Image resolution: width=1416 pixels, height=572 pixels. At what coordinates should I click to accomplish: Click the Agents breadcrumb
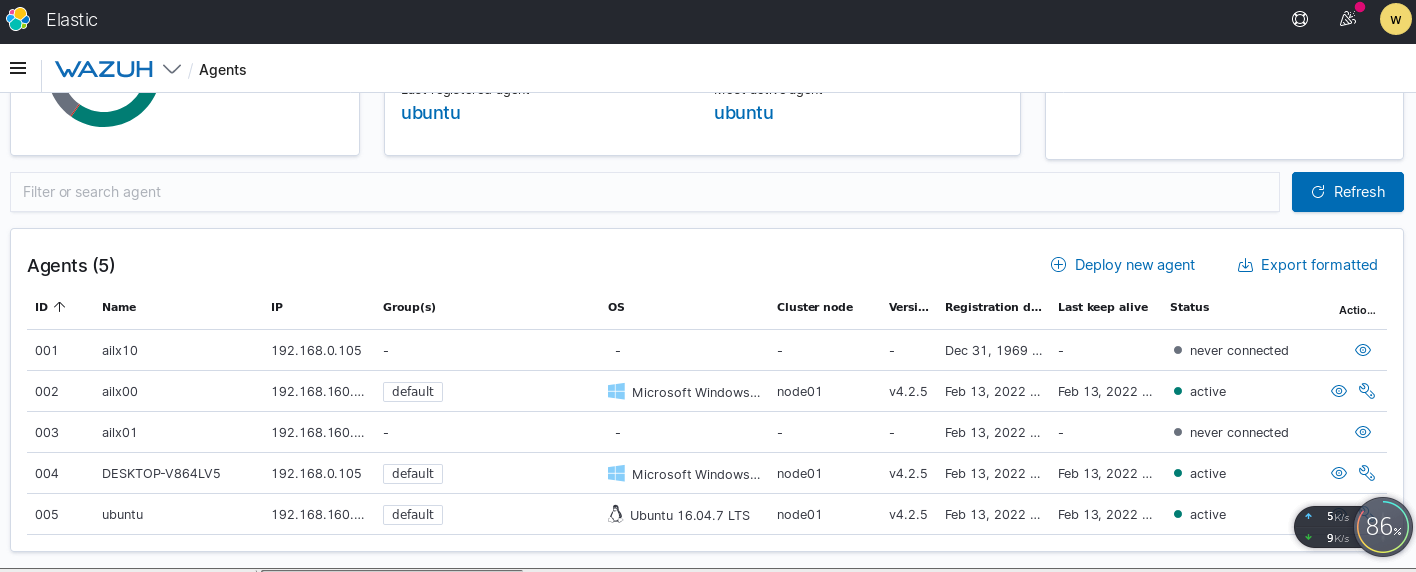[222, 70]
